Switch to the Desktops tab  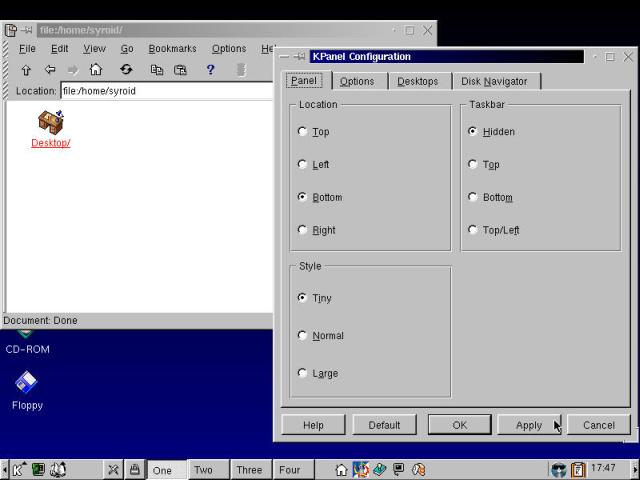tap(417, 81)
